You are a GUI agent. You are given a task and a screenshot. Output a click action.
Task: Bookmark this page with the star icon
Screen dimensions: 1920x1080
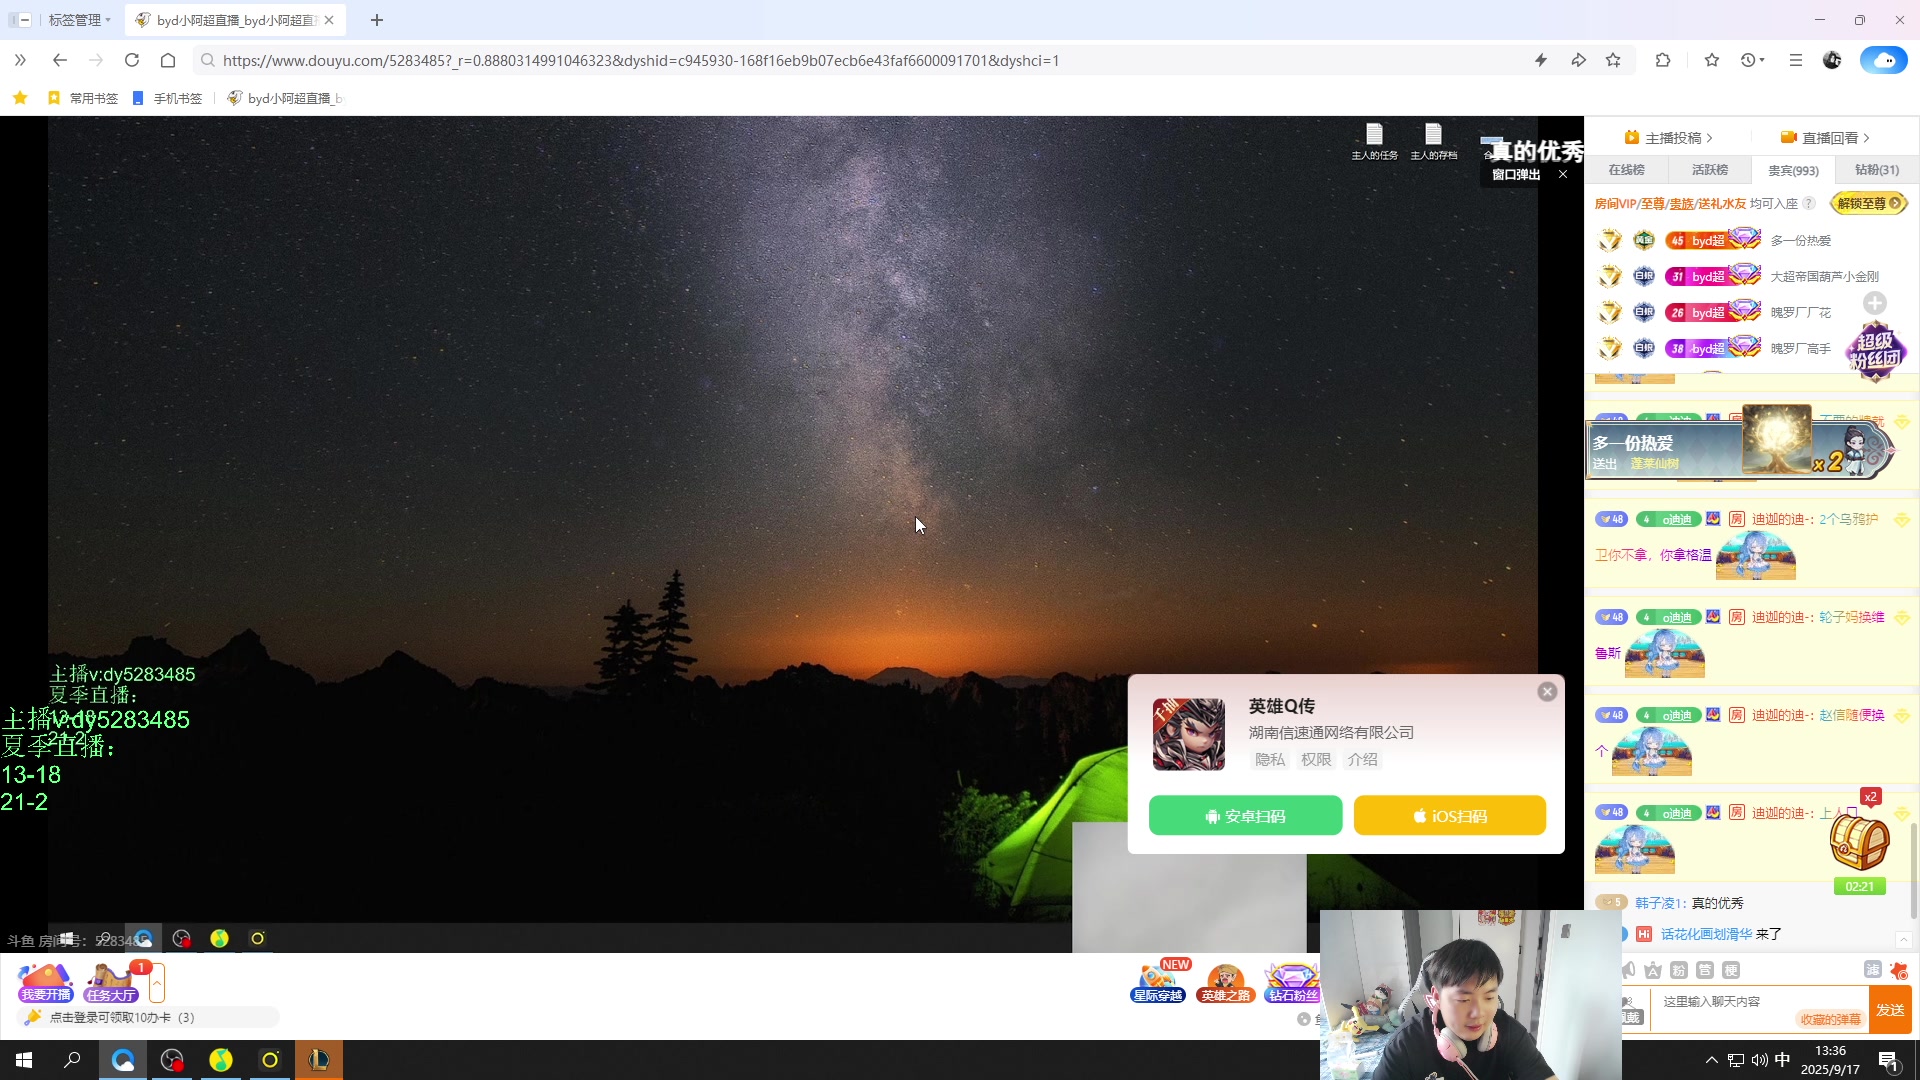pos(1613,60)
